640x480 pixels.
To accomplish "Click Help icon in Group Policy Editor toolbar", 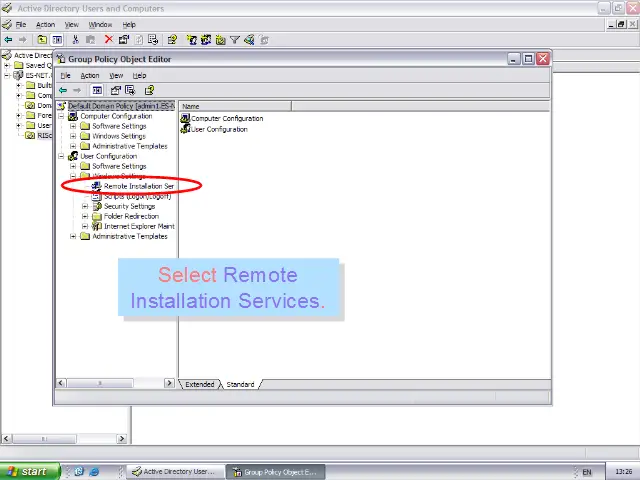I will pos(149,90).
